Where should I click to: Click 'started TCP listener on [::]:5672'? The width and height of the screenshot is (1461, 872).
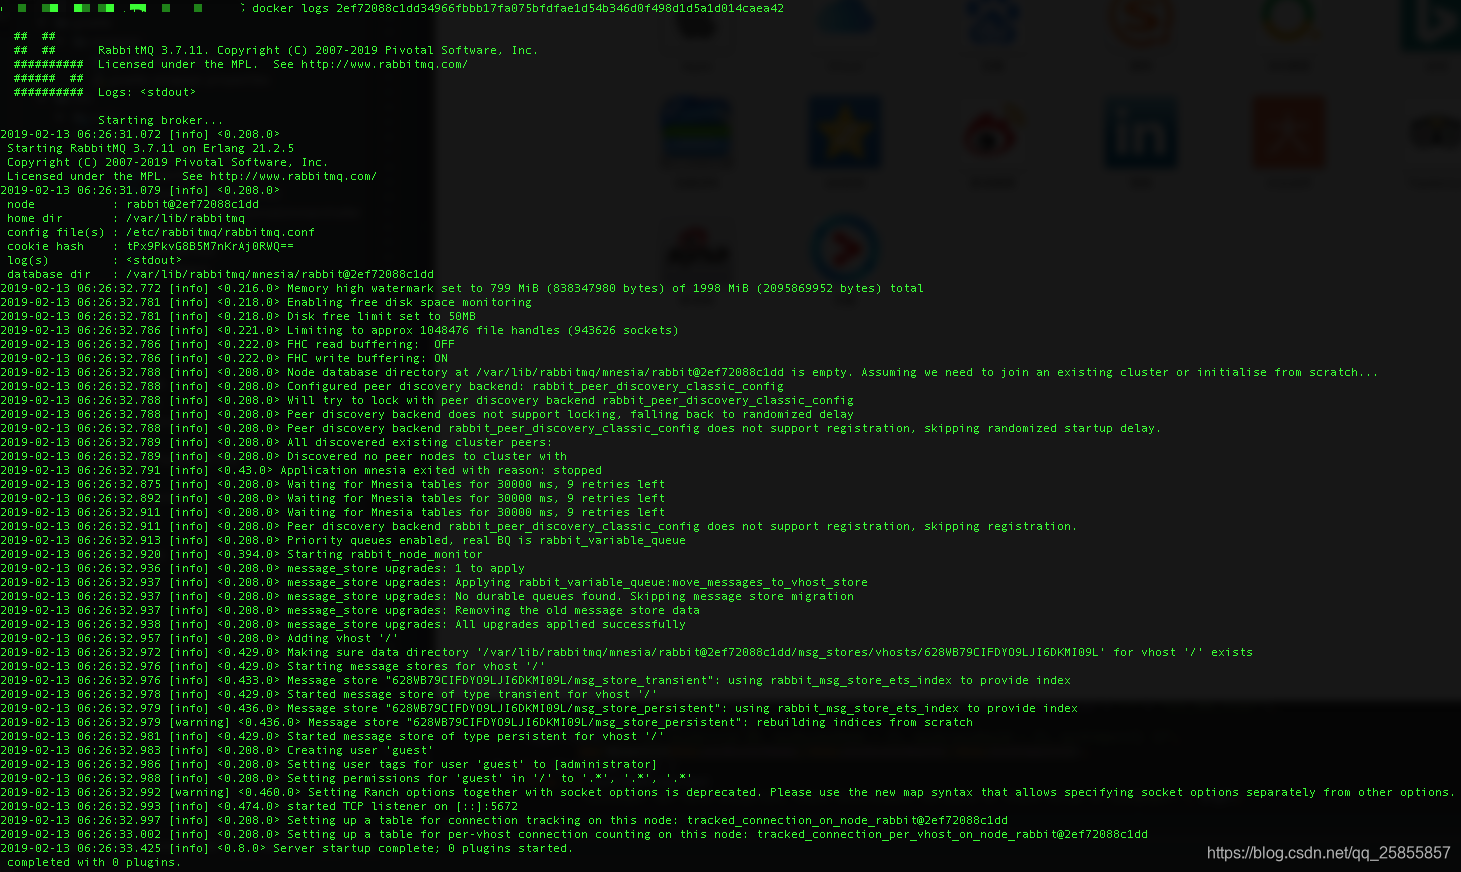coord(402,806)
